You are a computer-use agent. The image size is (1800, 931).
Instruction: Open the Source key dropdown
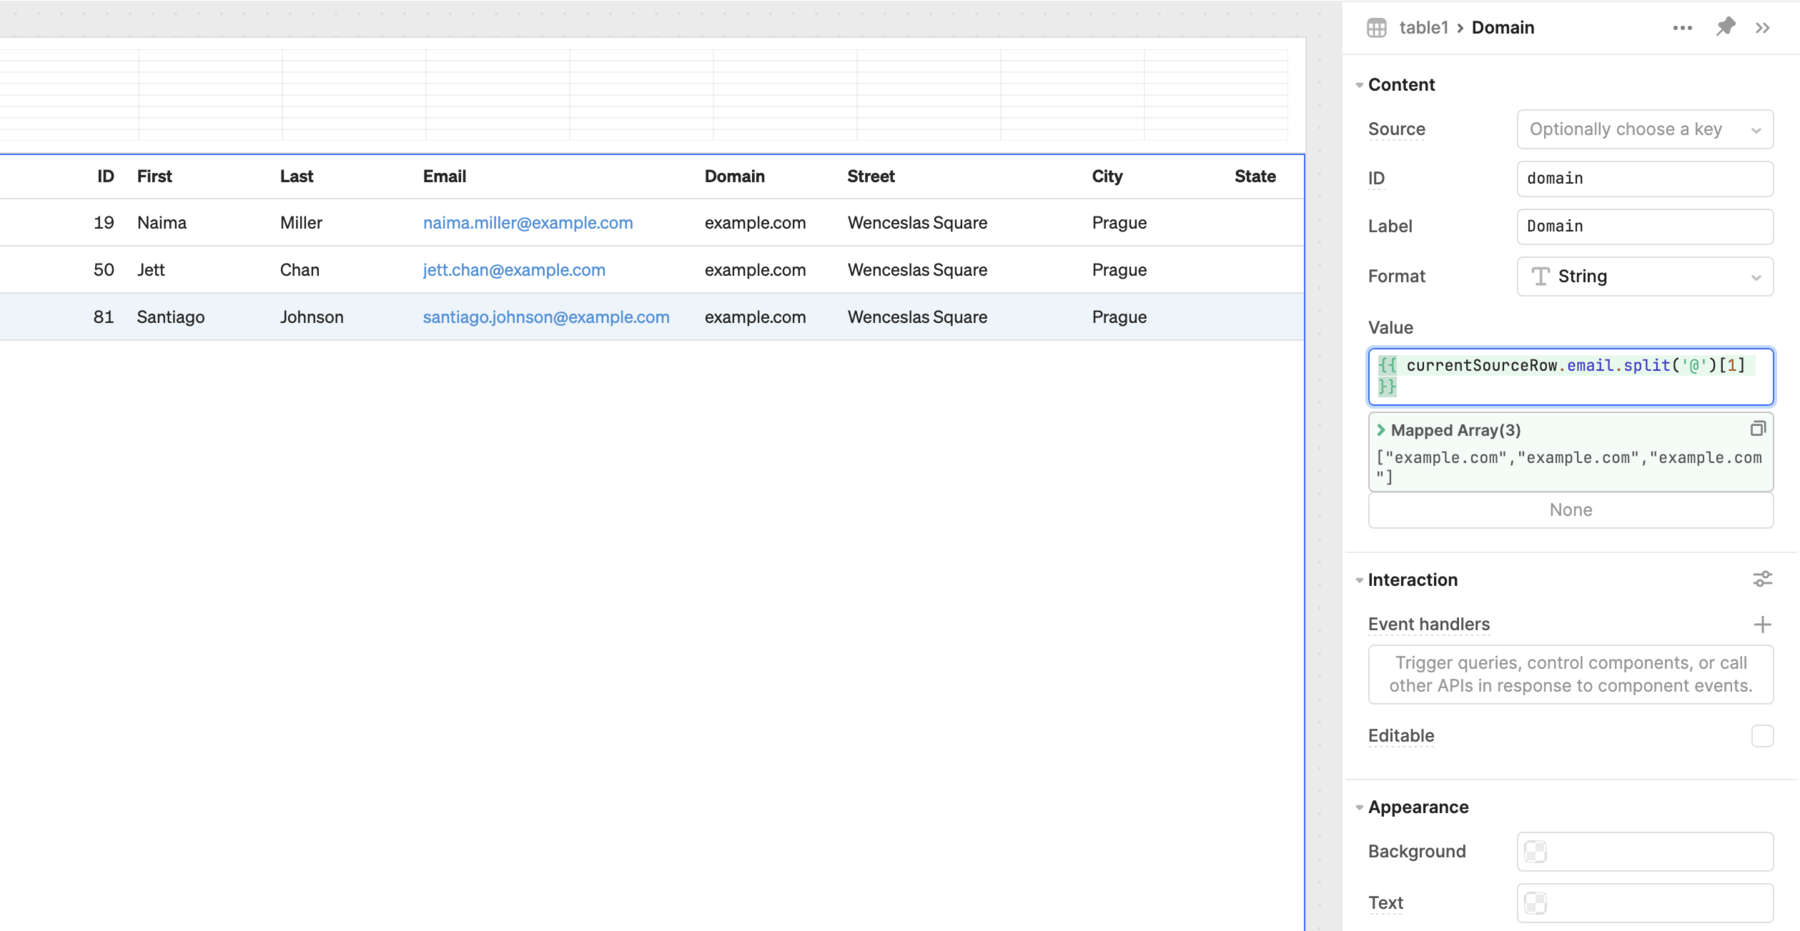coord(1645,129)
